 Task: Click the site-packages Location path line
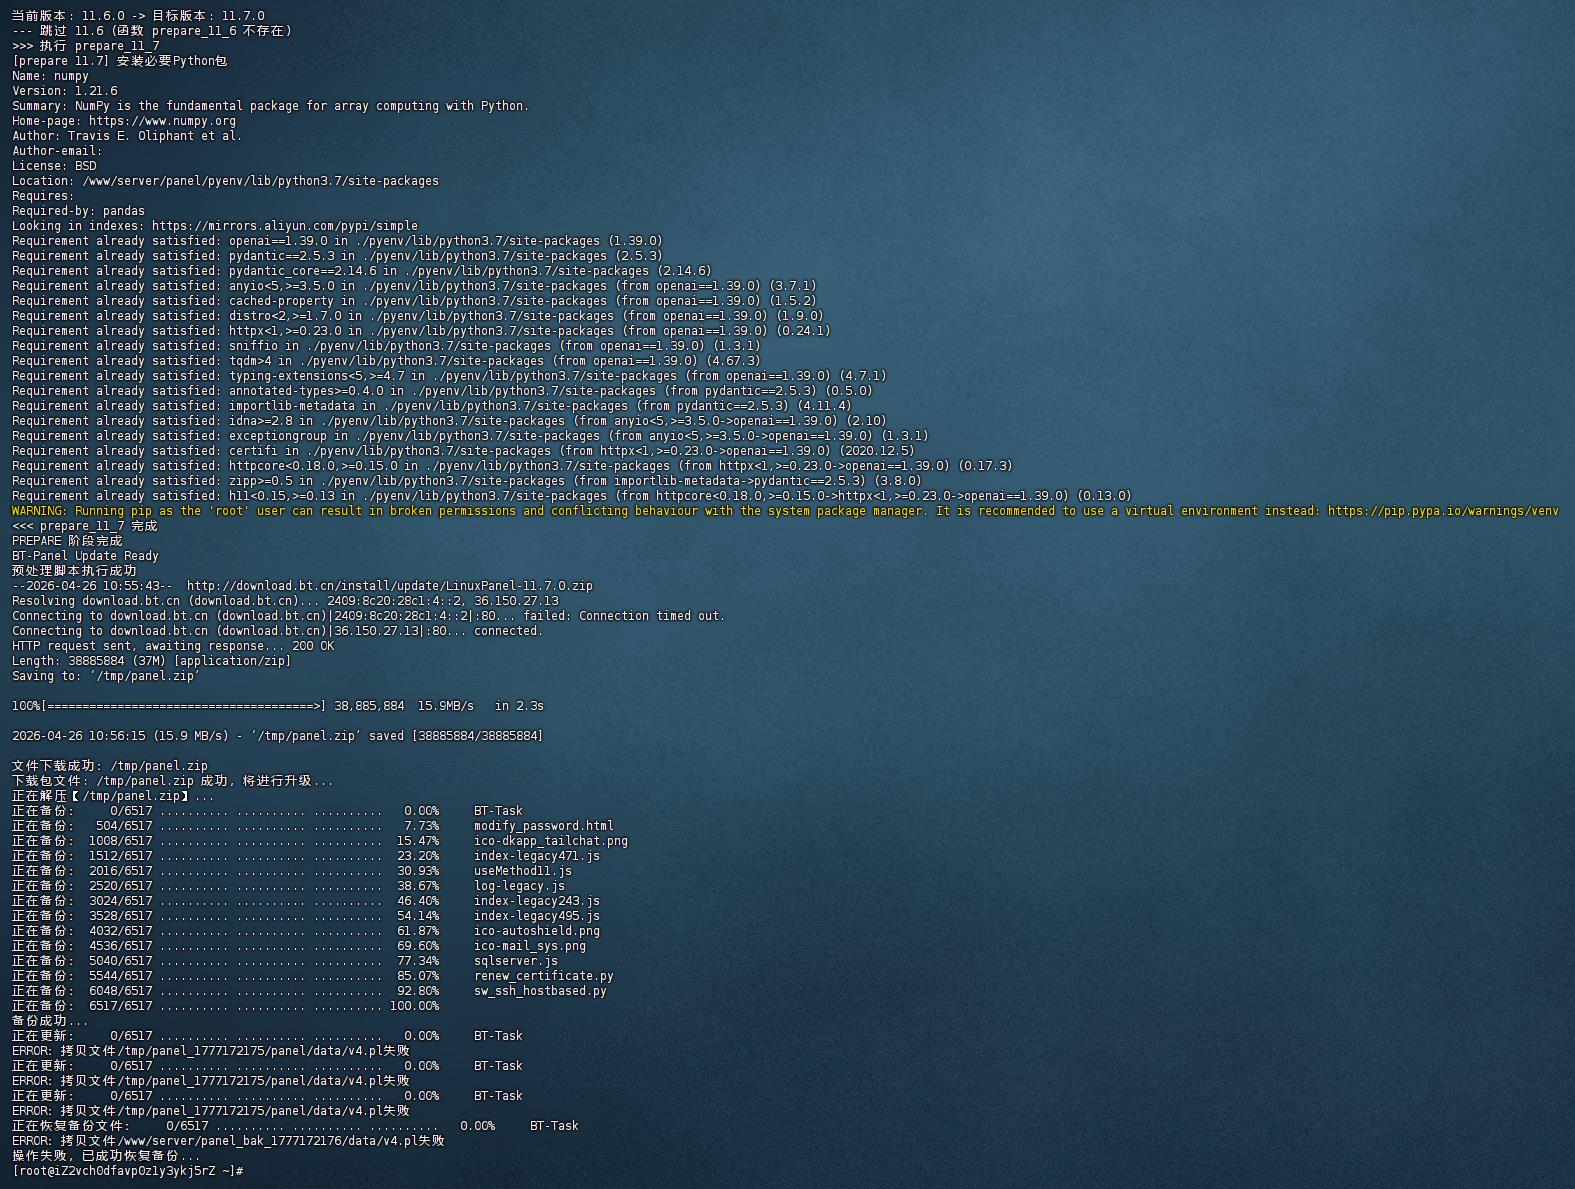click(225, 181)
